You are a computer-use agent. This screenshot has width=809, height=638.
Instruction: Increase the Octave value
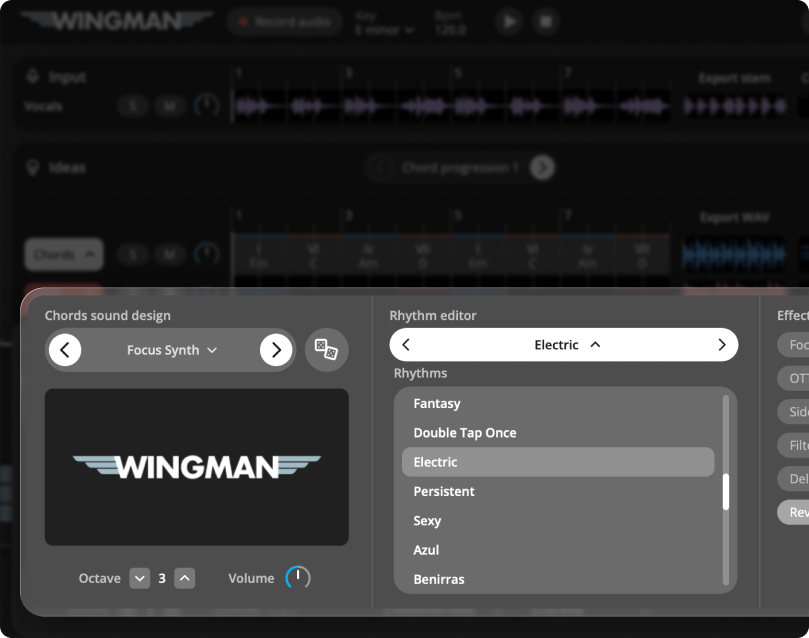(185, 578)
